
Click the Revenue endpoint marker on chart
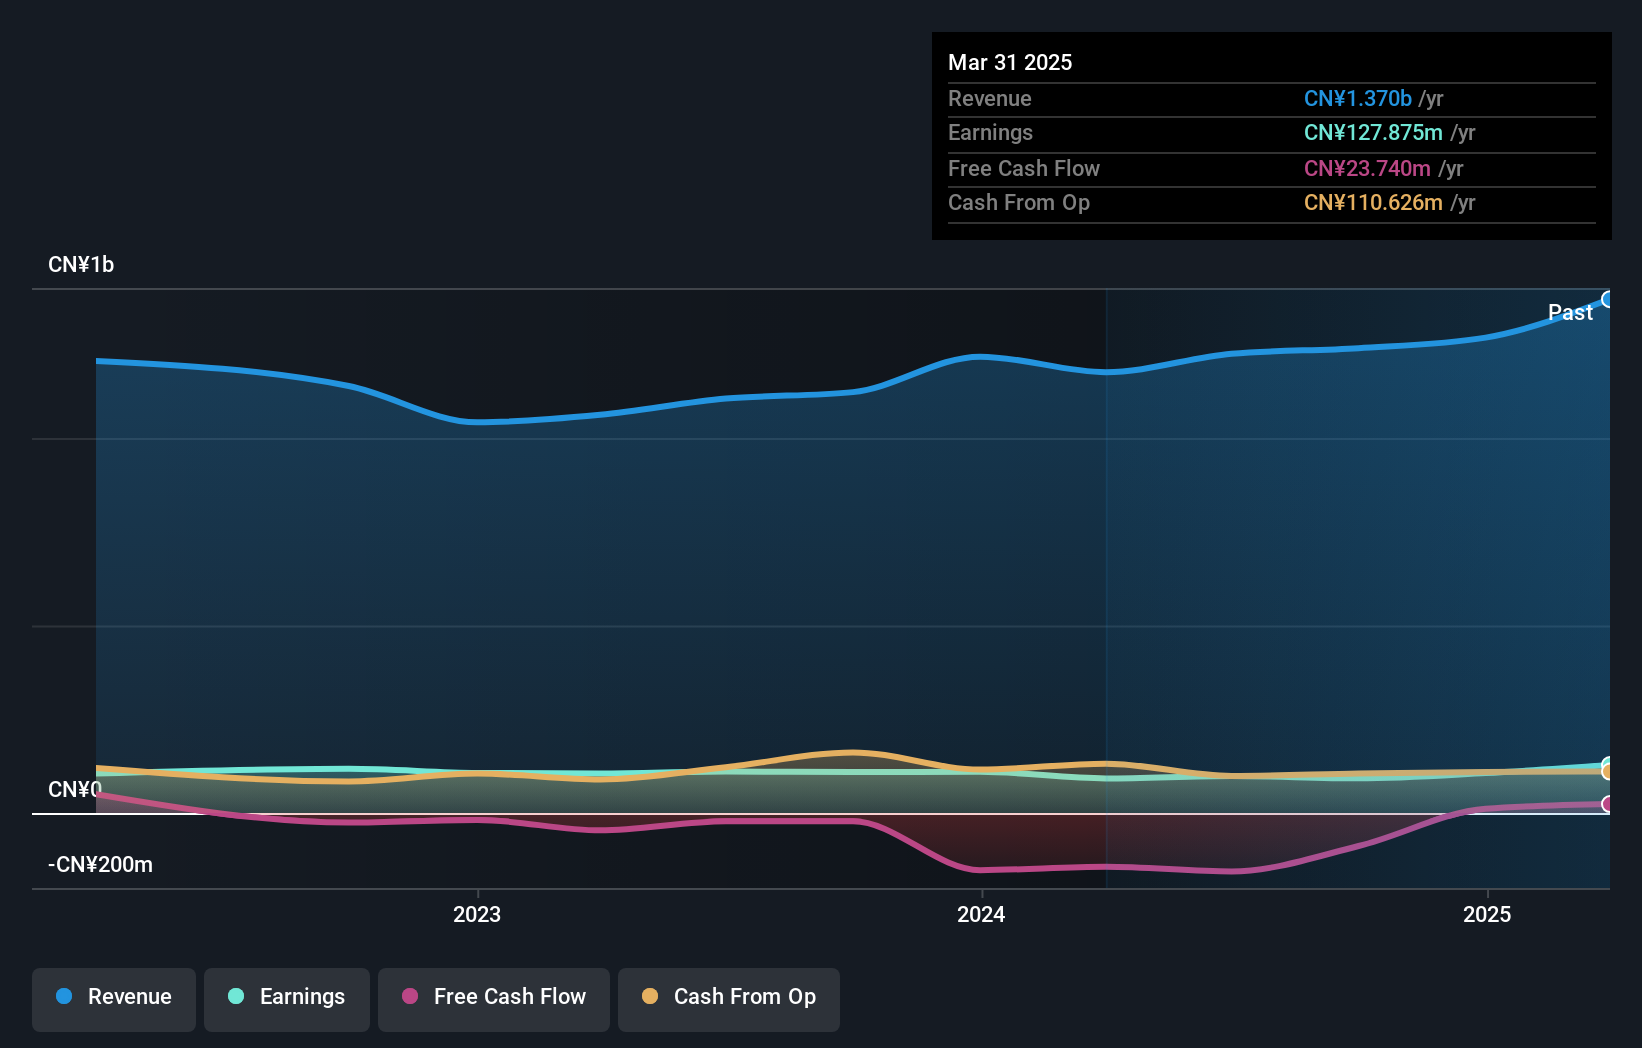pyautogui.click(x=1608, y=299)
